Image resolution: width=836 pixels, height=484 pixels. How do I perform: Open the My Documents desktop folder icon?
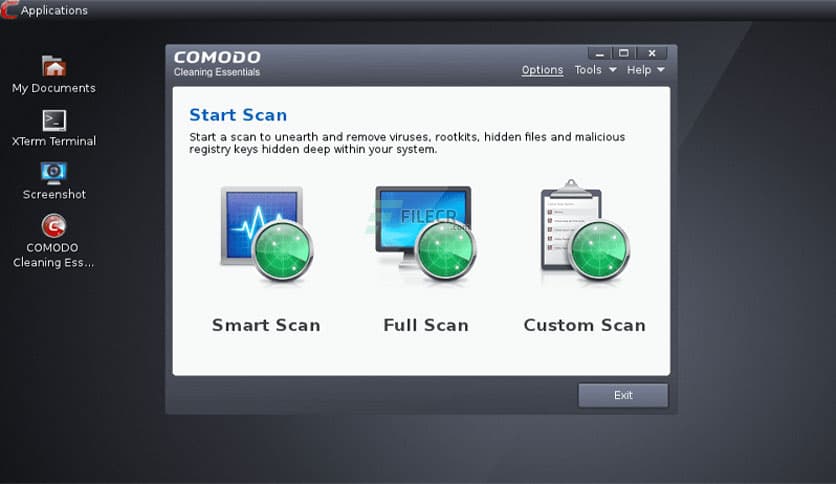54,66
